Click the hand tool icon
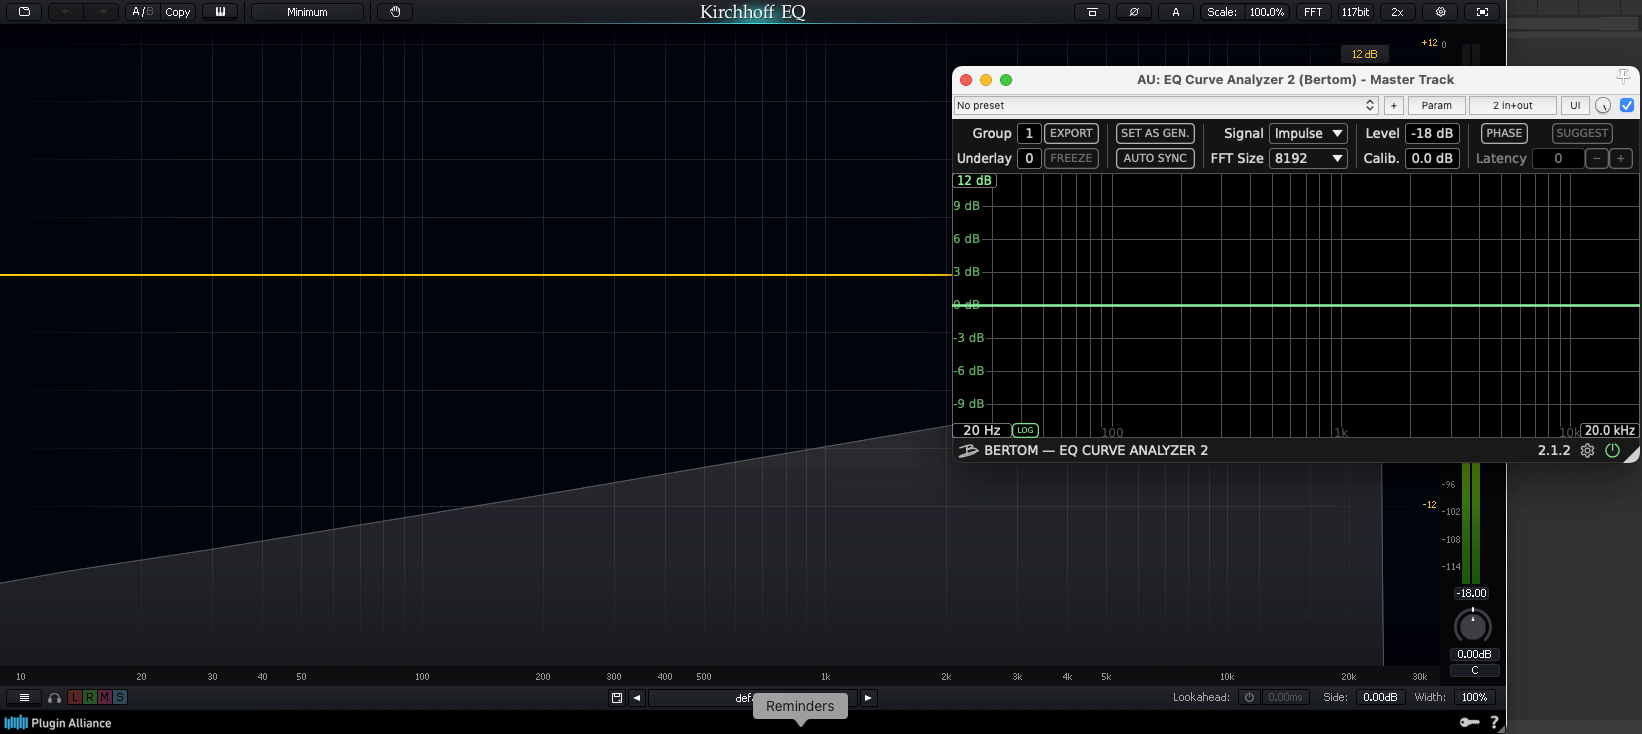This screenshot has width=1642, height=734. tap(395, 12)
